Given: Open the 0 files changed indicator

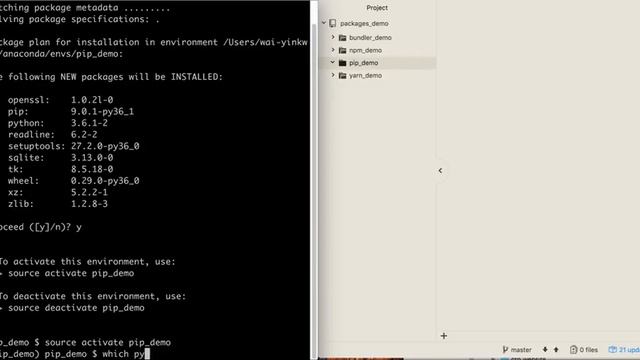Looking at the screenshot, I should click(584, 350).
